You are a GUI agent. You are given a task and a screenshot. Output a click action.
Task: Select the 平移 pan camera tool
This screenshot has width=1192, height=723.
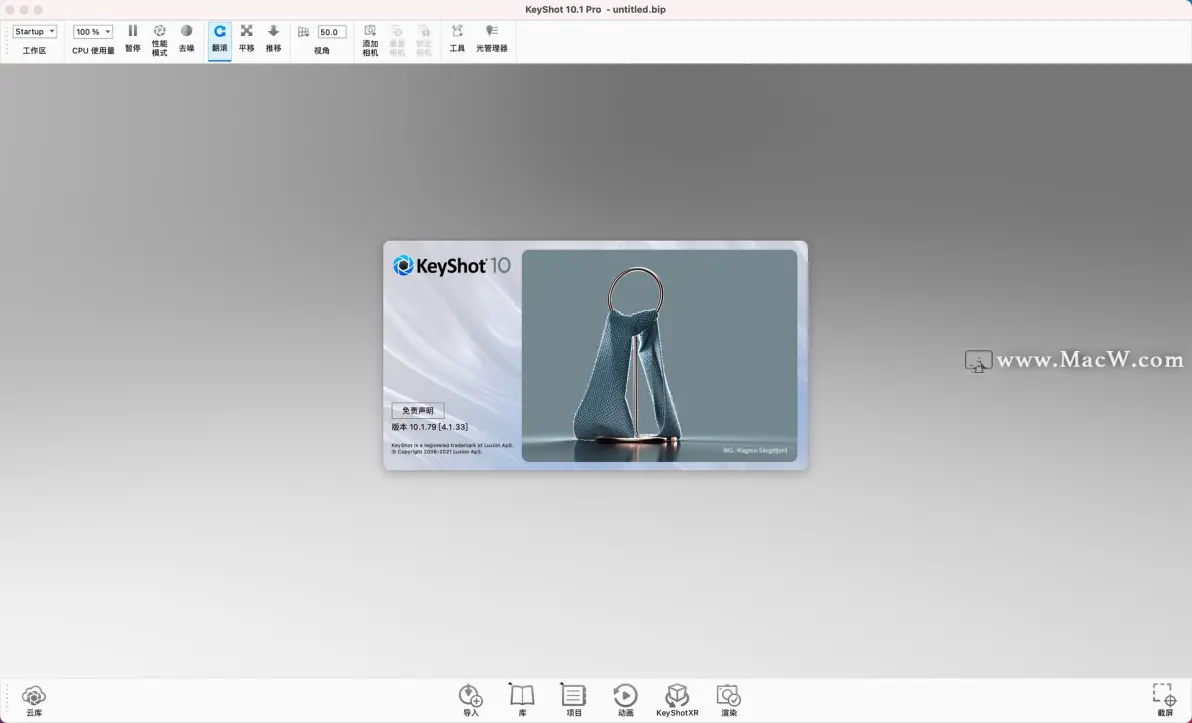click(246, 39)
